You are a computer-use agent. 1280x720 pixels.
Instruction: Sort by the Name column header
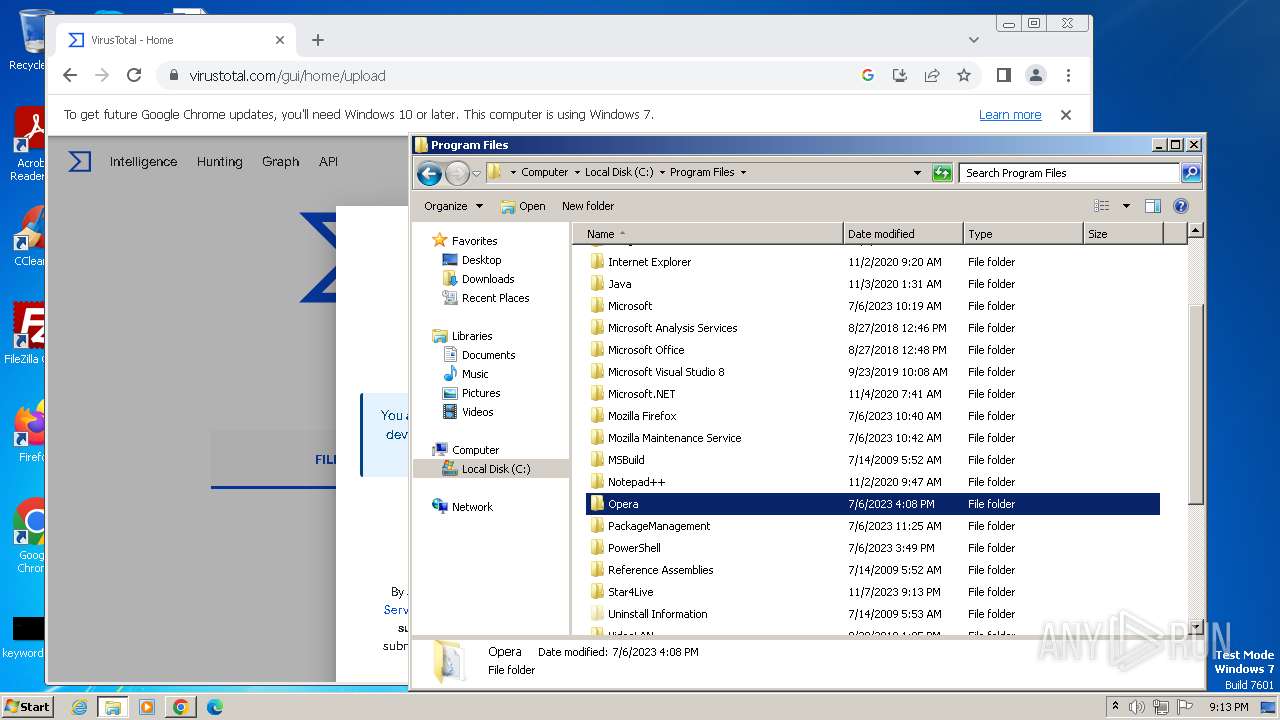[x=708, y=234]
